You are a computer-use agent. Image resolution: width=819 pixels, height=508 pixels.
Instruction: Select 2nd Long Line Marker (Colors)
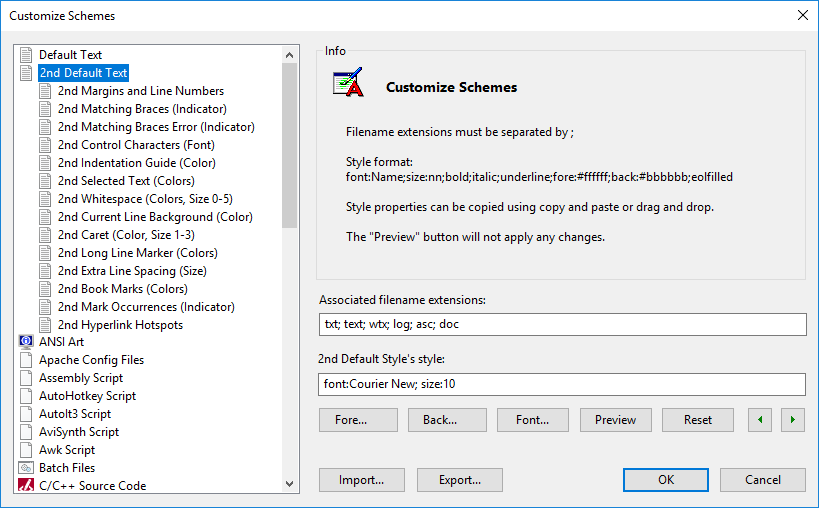point(138,253)
